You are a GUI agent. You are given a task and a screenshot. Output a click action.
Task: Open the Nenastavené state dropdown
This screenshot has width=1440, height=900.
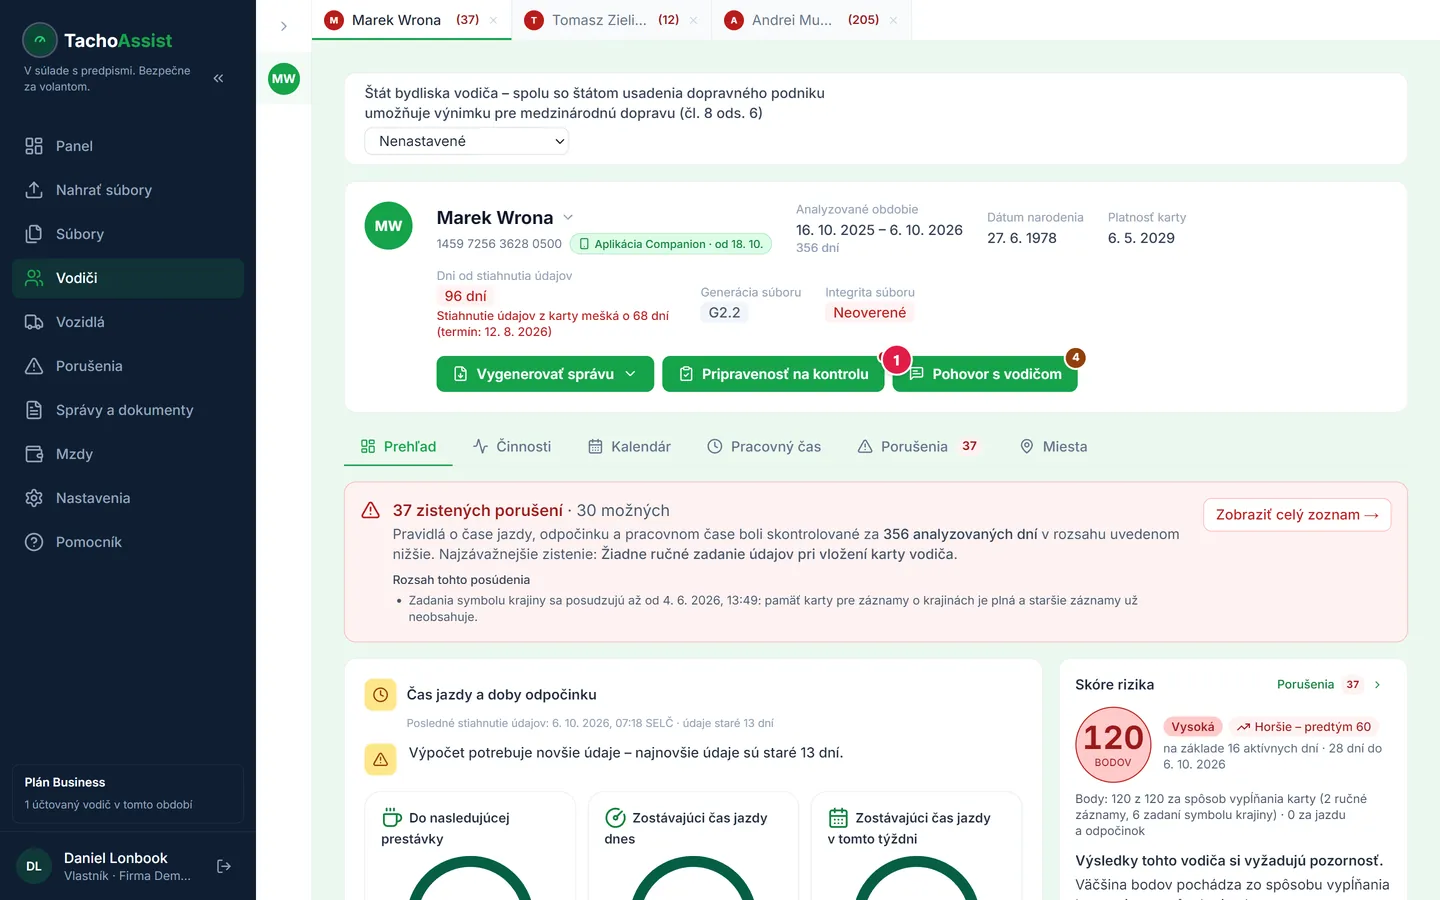point(467,141)
